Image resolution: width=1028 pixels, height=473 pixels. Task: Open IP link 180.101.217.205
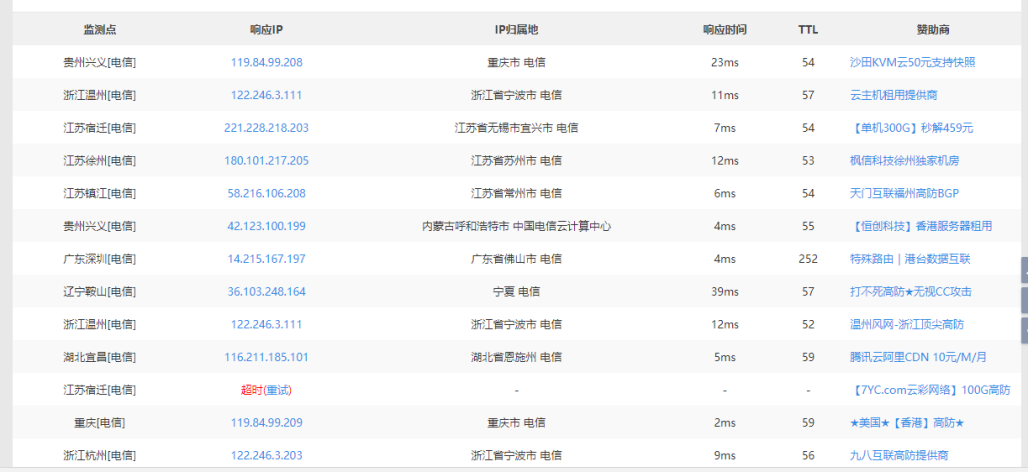pos(266,161)
